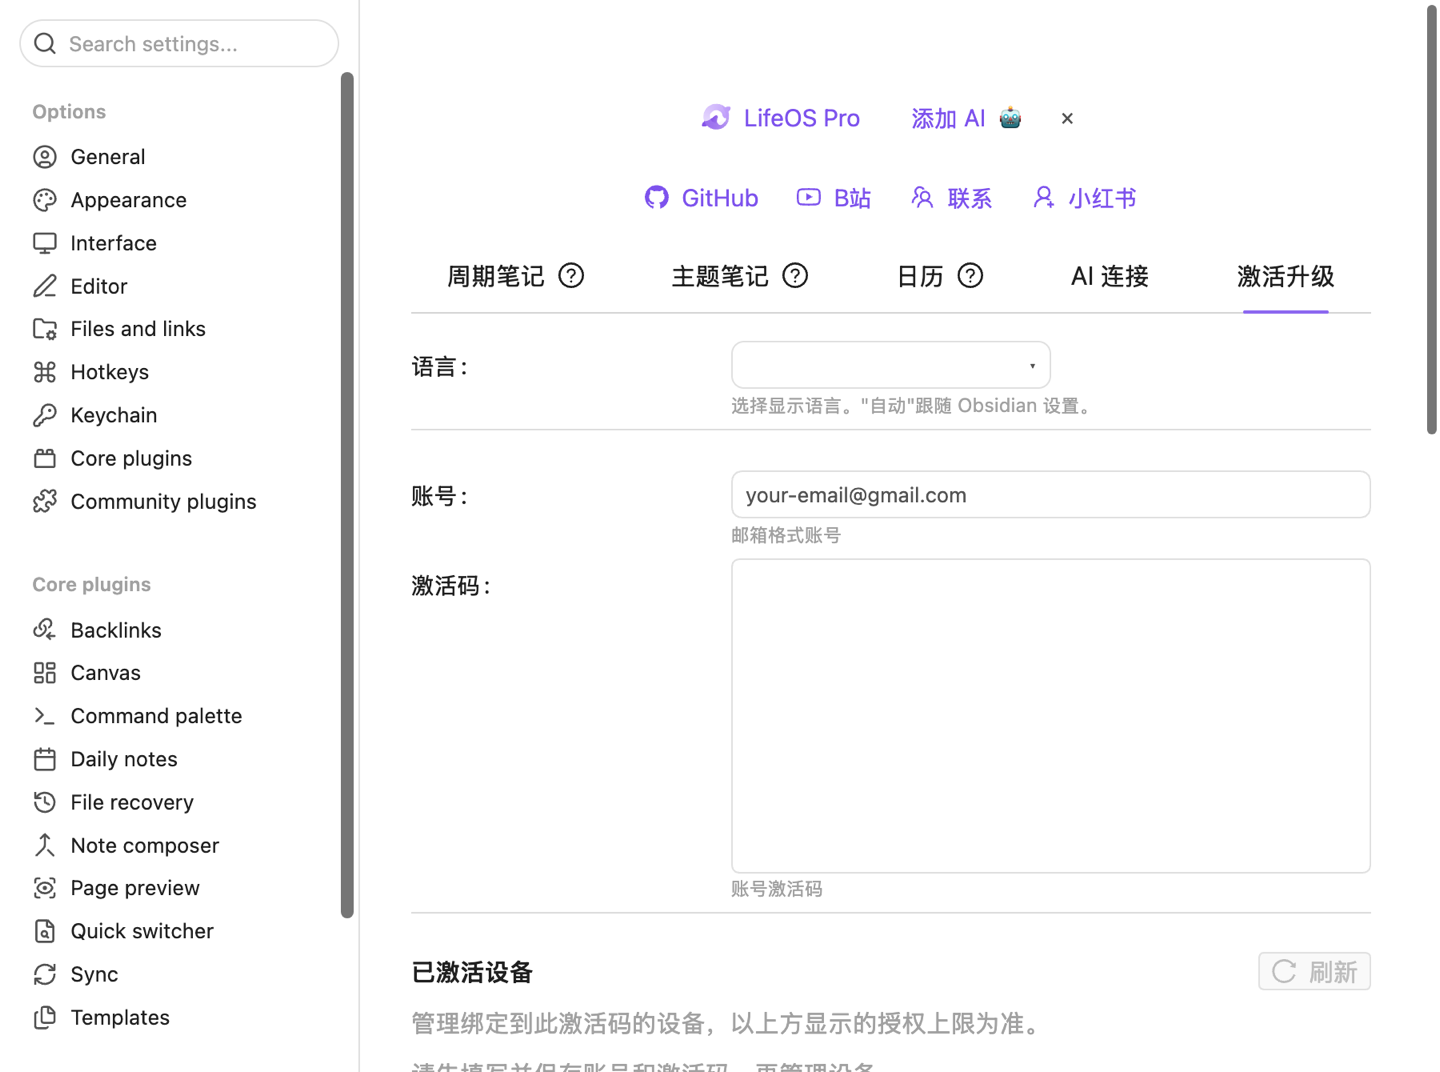Open Core plugins in Options
This screenshot has width=1440, height=1072.
[131, 458]
